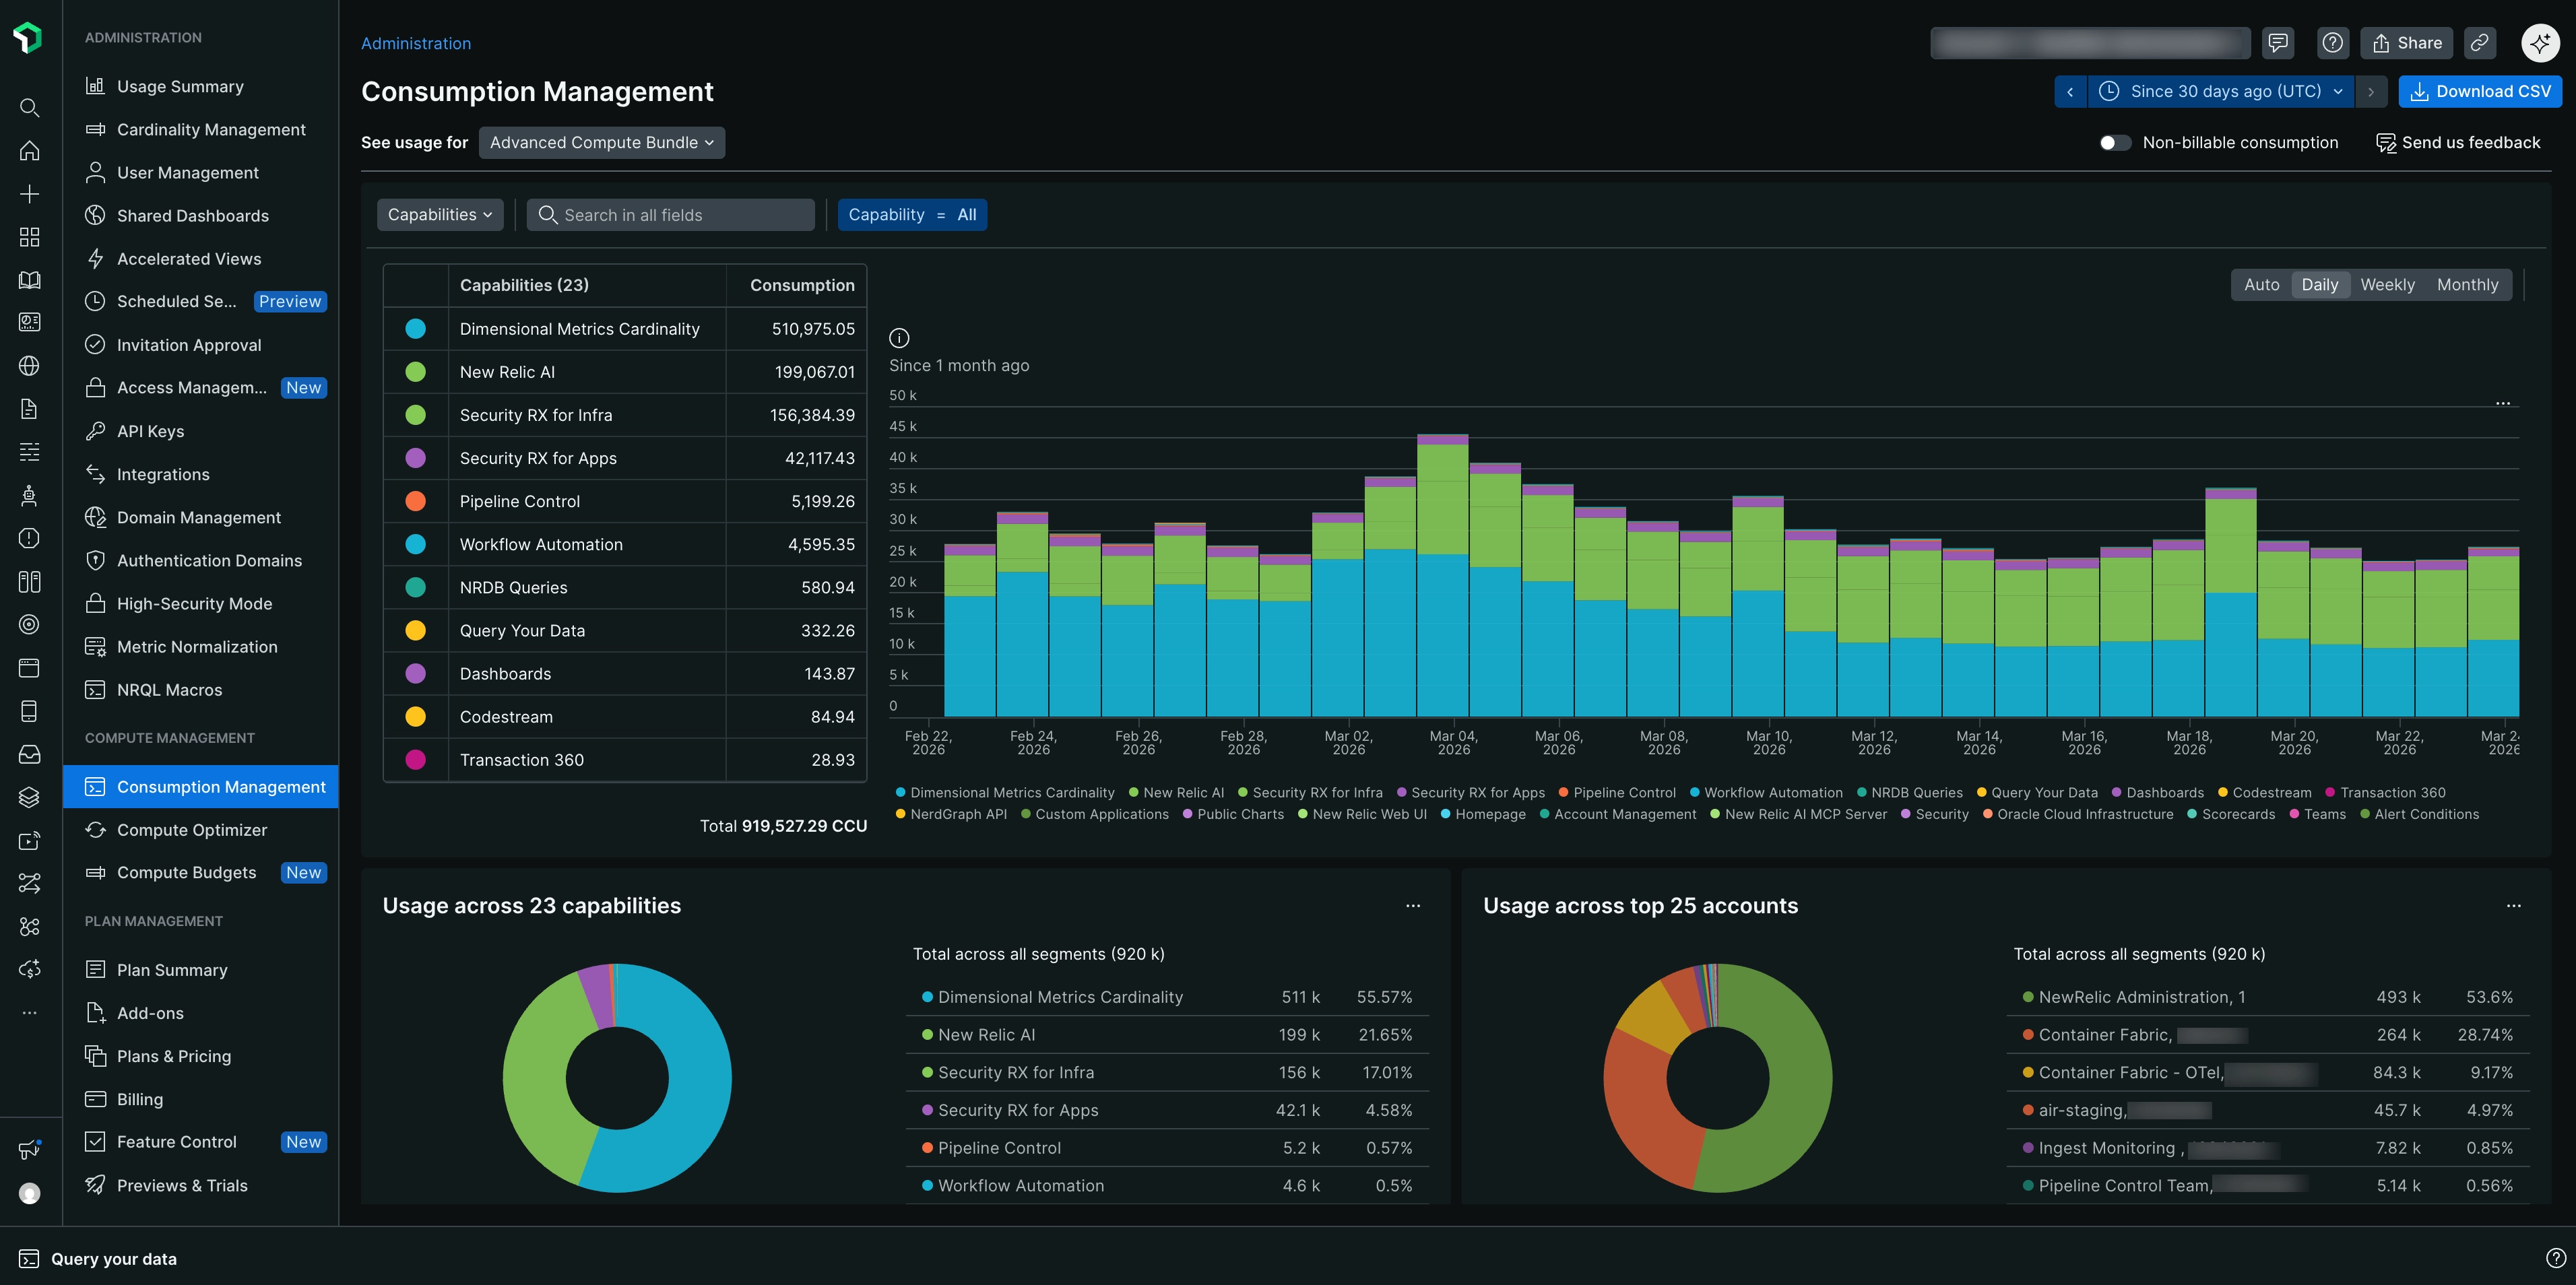Image resolution: width=2576 pixels, height=1285 pixels.
Task: Open the Capabilities filter dropdown
Action: (x=440, y=214)
